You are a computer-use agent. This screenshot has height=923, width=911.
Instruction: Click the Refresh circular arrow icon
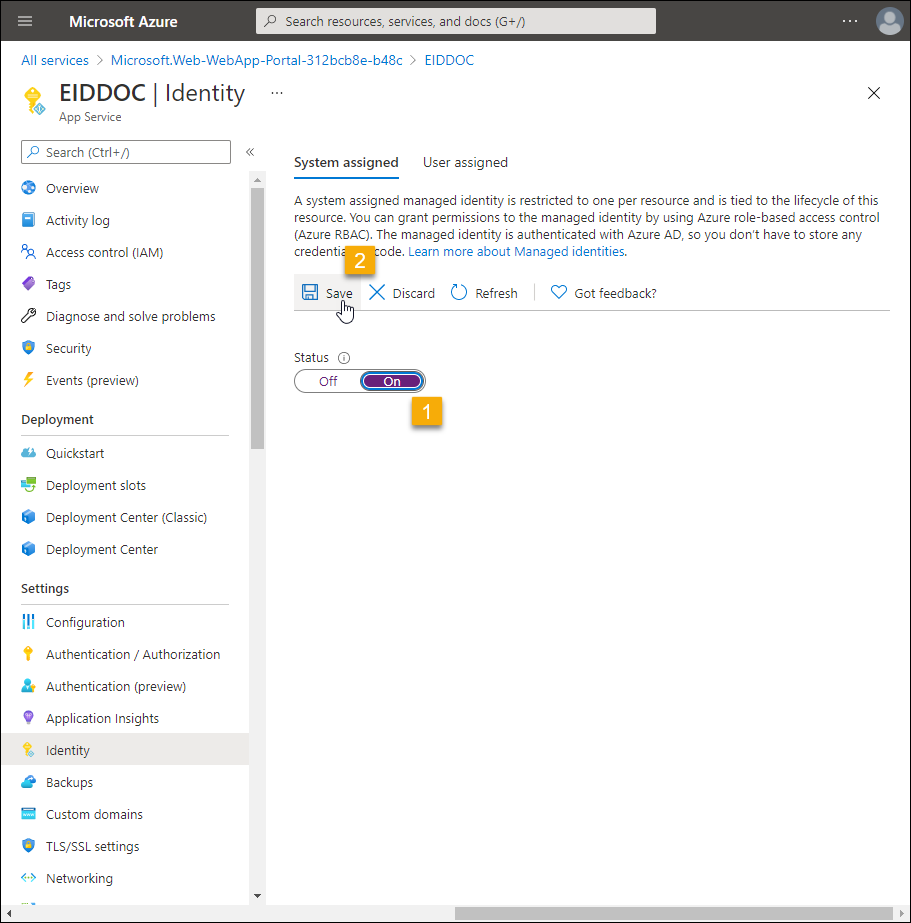[x=459, y=292]
